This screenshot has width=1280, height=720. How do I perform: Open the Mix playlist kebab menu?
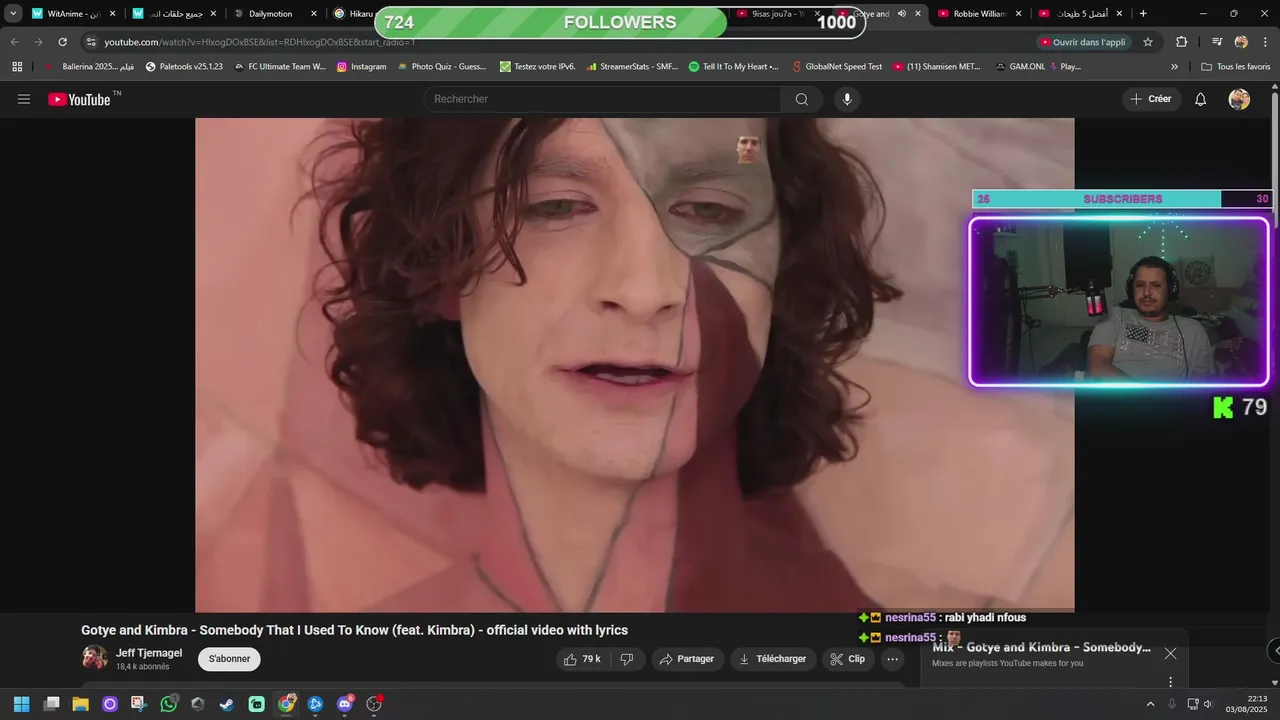(x=1170, y=682)
